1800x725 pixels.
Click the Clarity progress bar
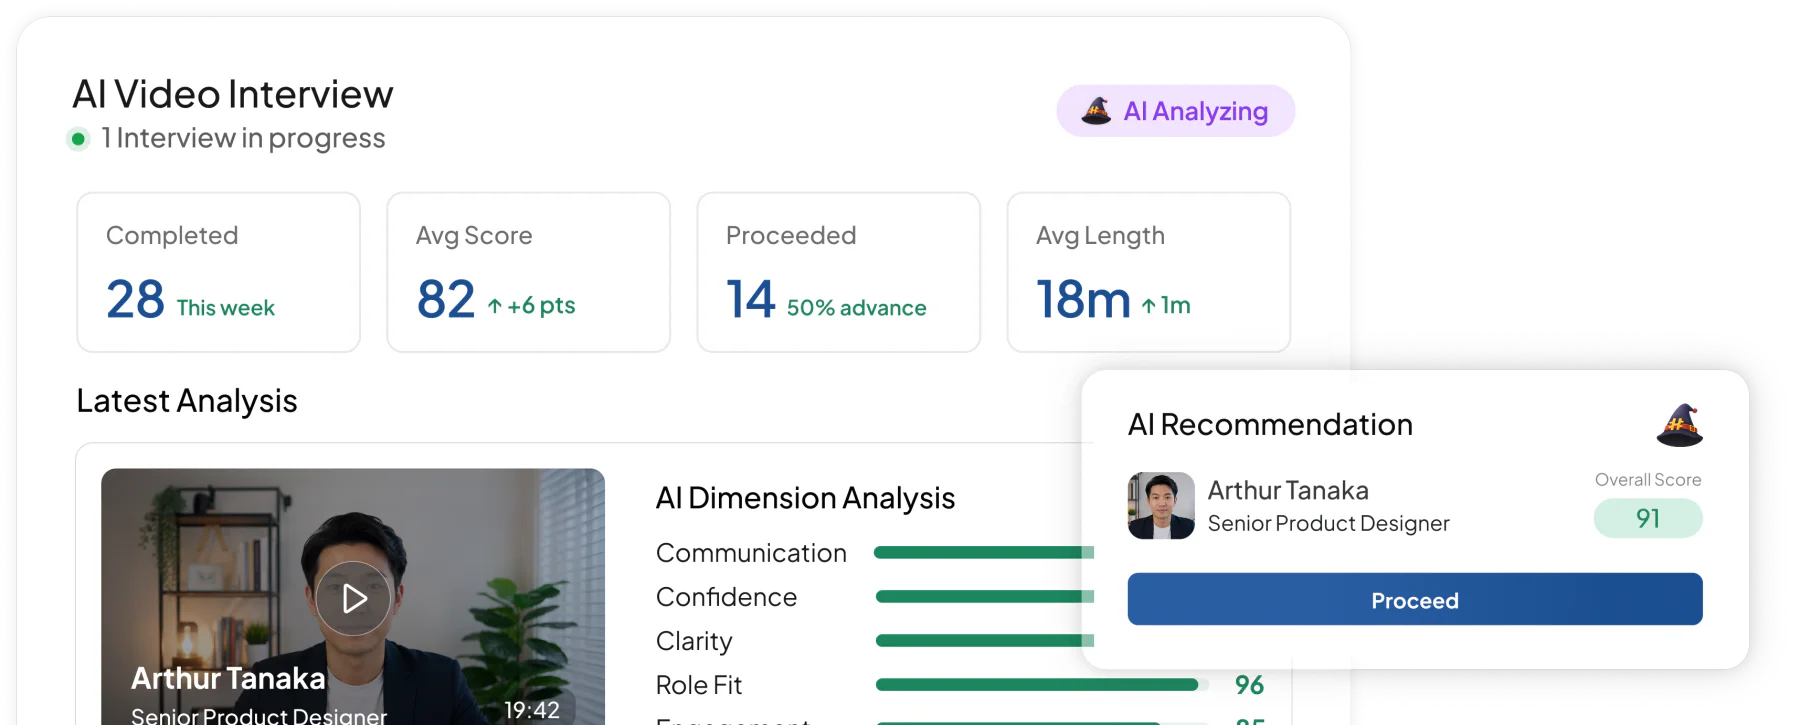(x=985, y=640)
